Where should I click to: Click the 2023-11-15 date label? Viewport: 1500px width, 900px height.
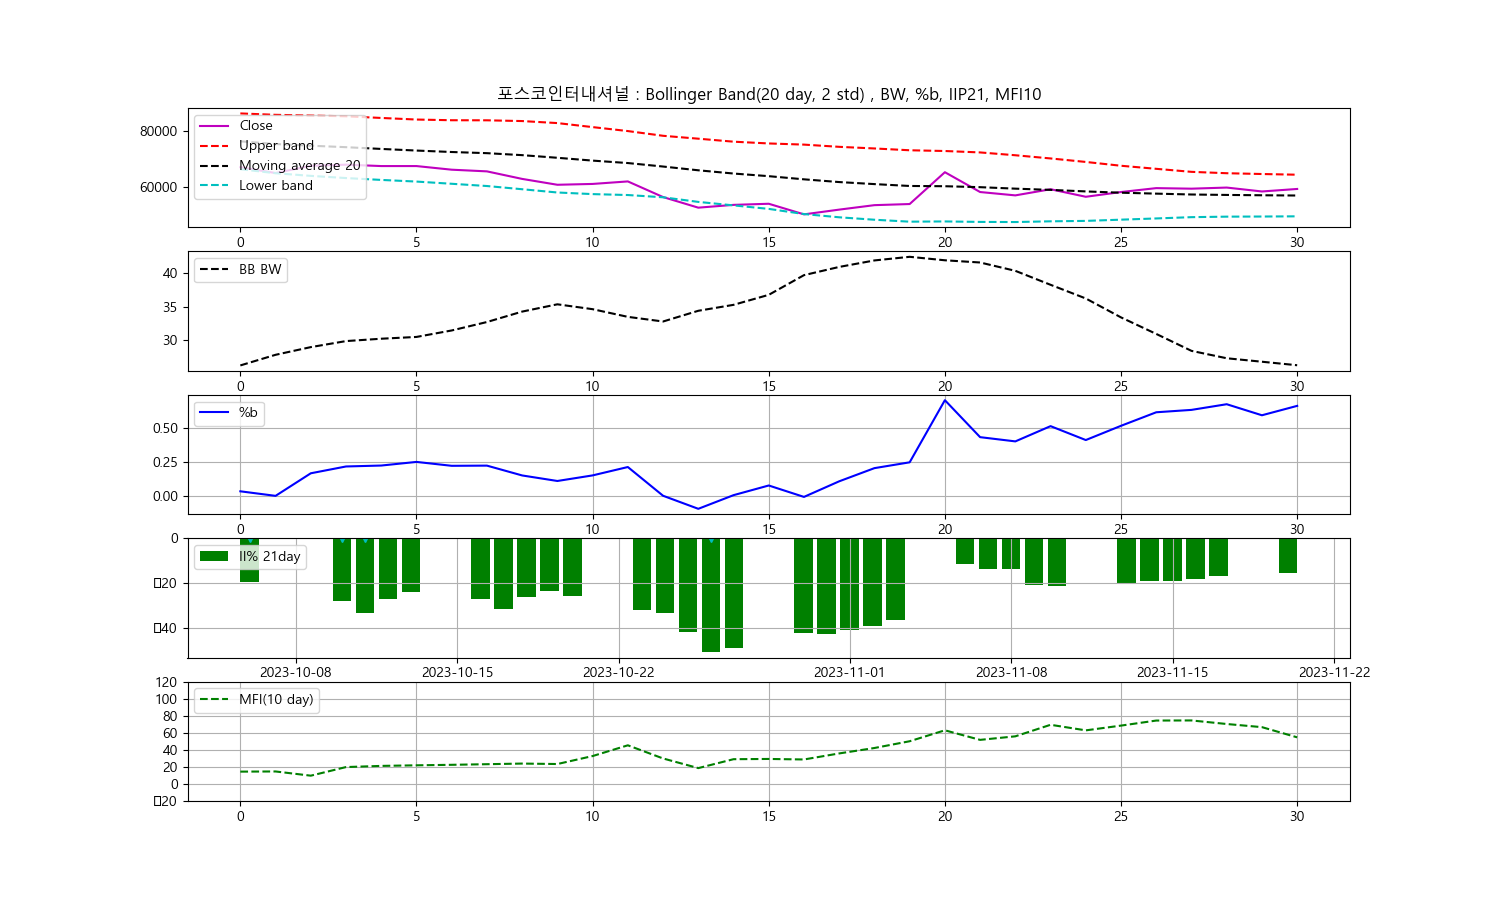tap(1173, 672)
